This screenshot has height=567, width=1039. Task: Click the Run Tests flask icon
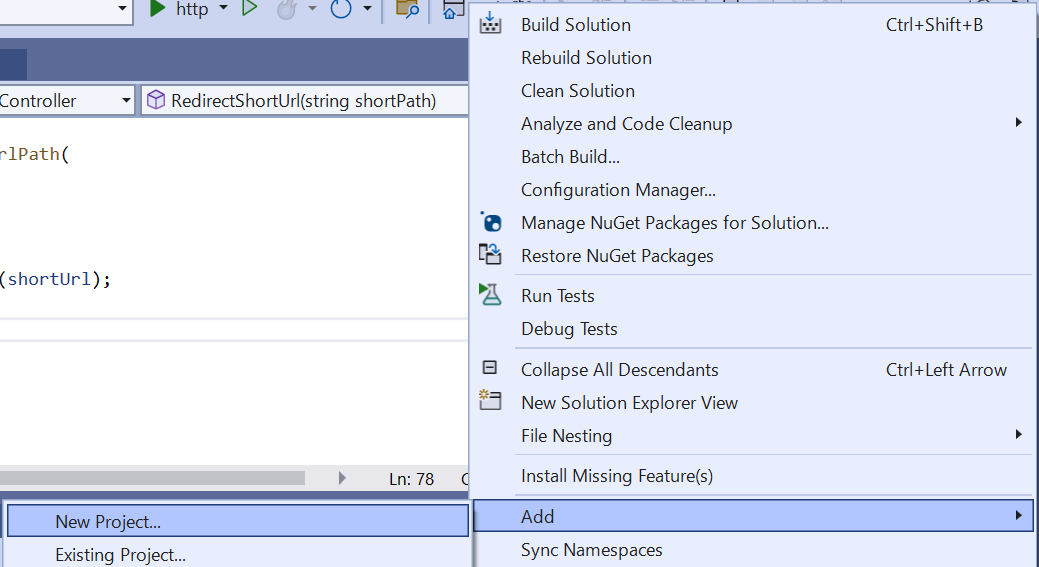490,295
